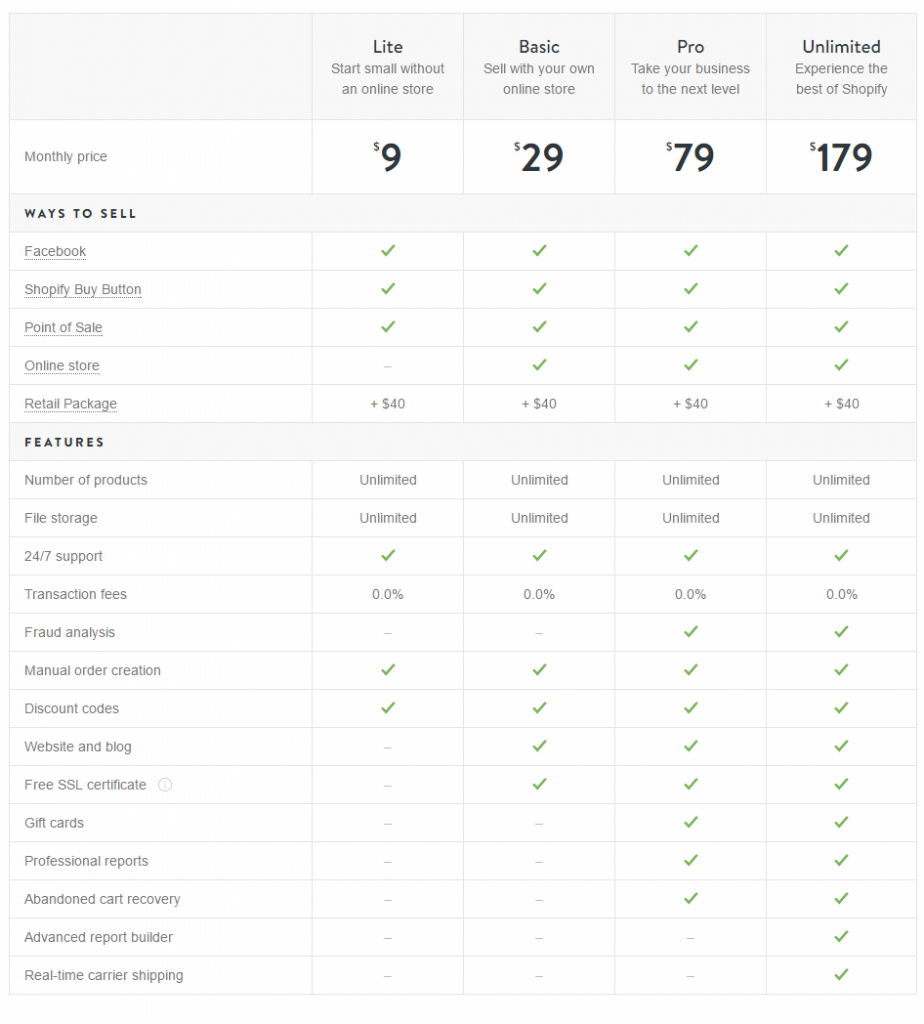
Task: Open the Facebook sales channel link
Action: click(55, 251)
